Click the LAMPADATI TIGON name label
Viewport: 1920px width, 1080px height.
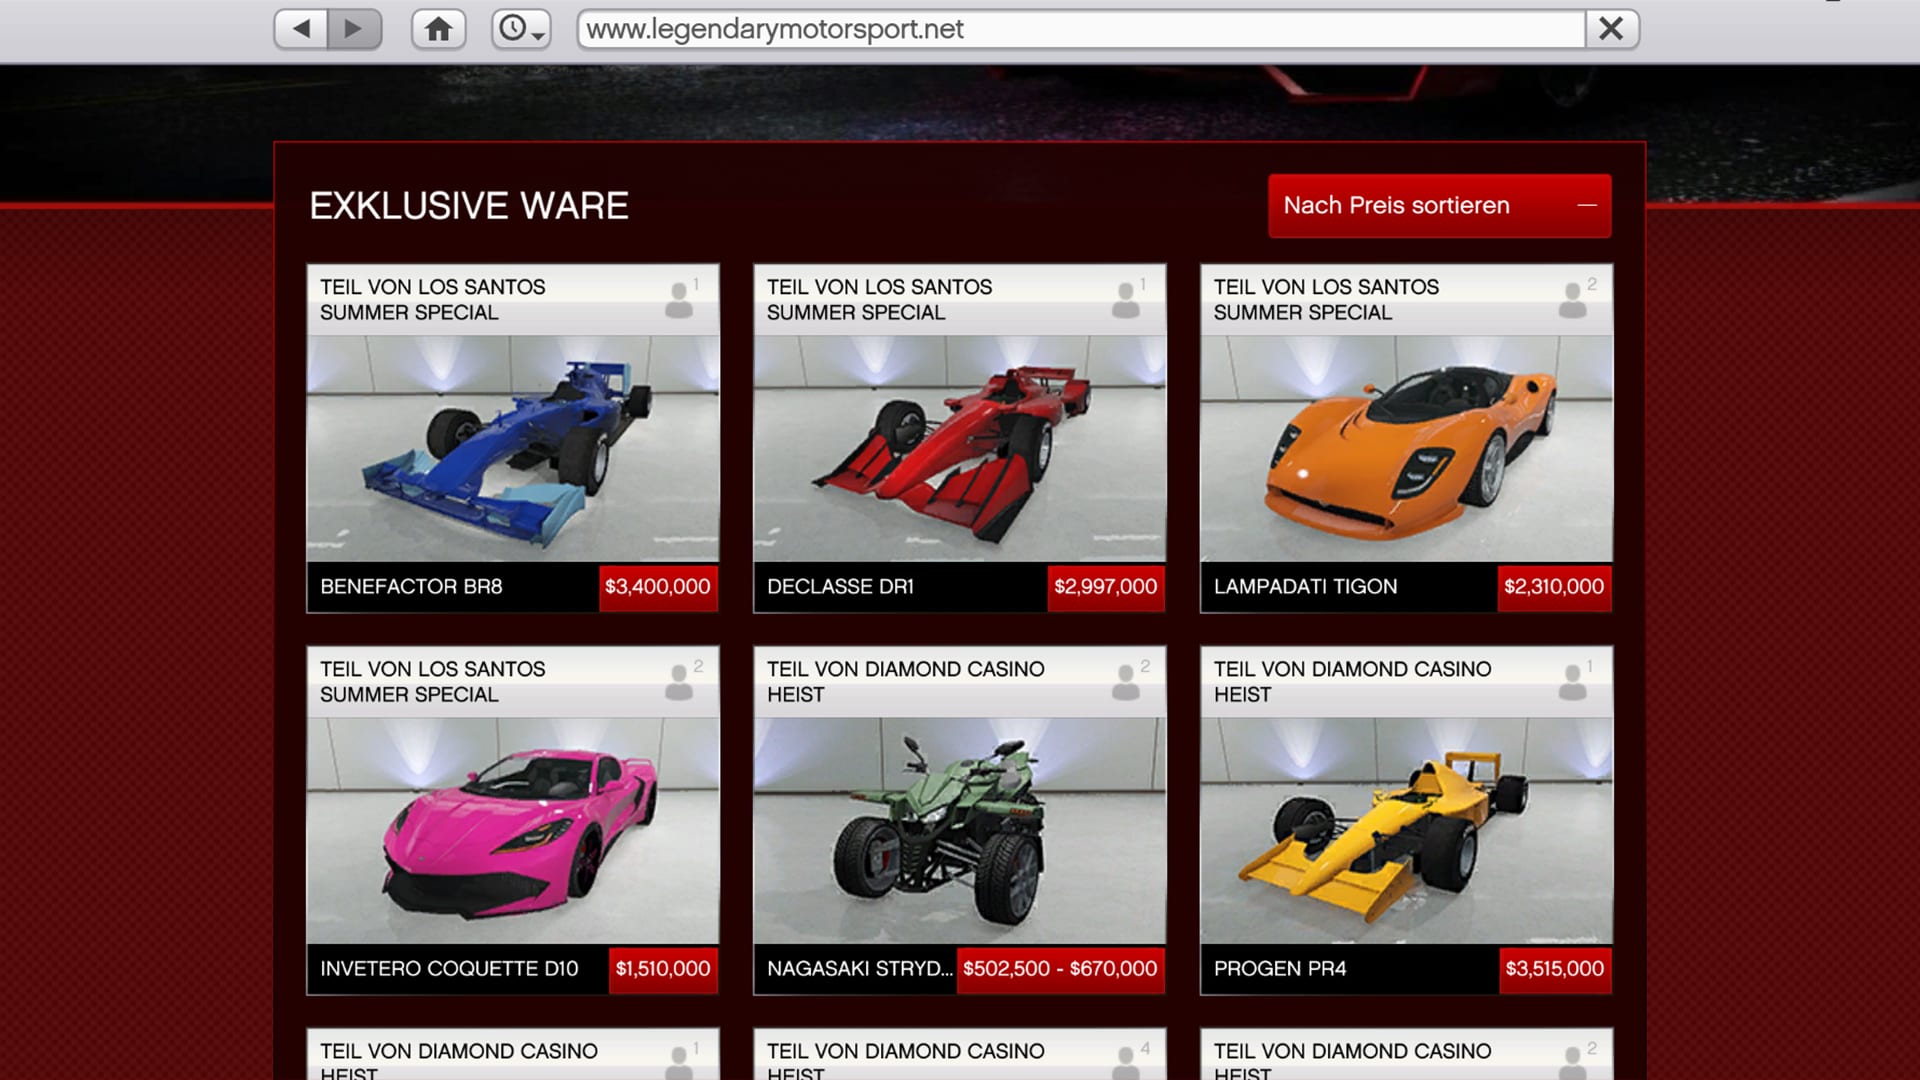coord(1305,587)
